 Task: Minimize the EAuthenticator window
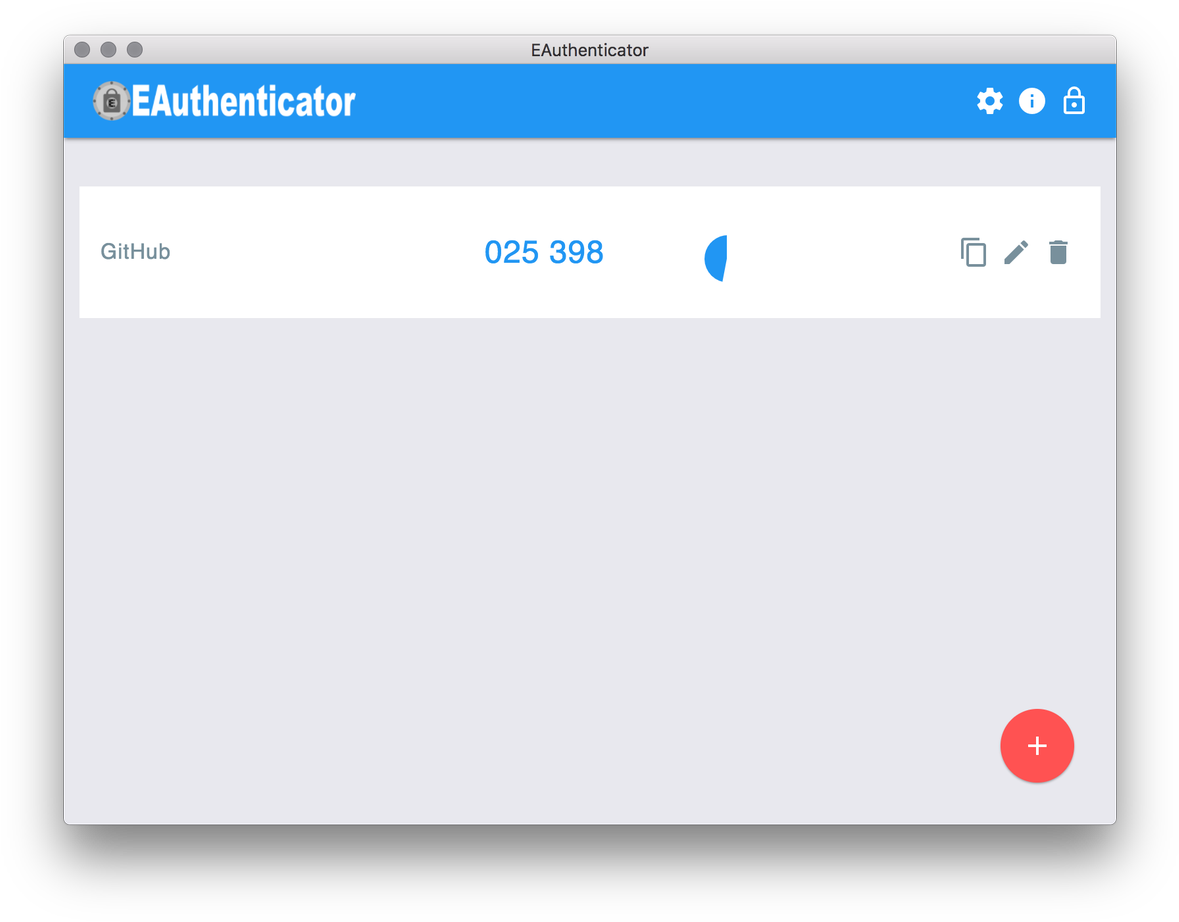[108, 50]
